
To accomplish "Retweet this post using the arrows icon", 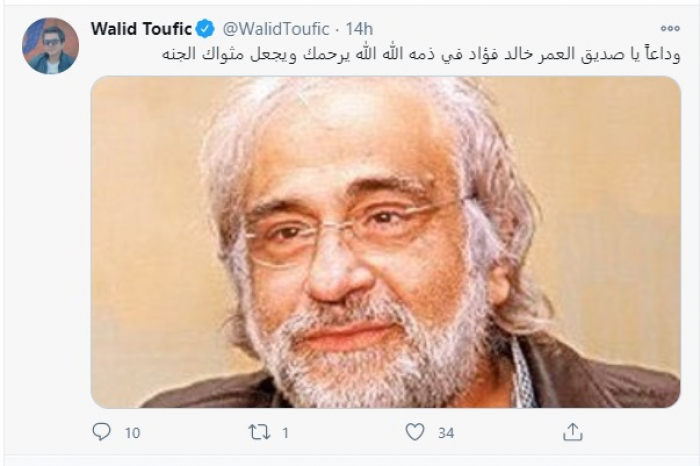I will (x=259, y=432).
